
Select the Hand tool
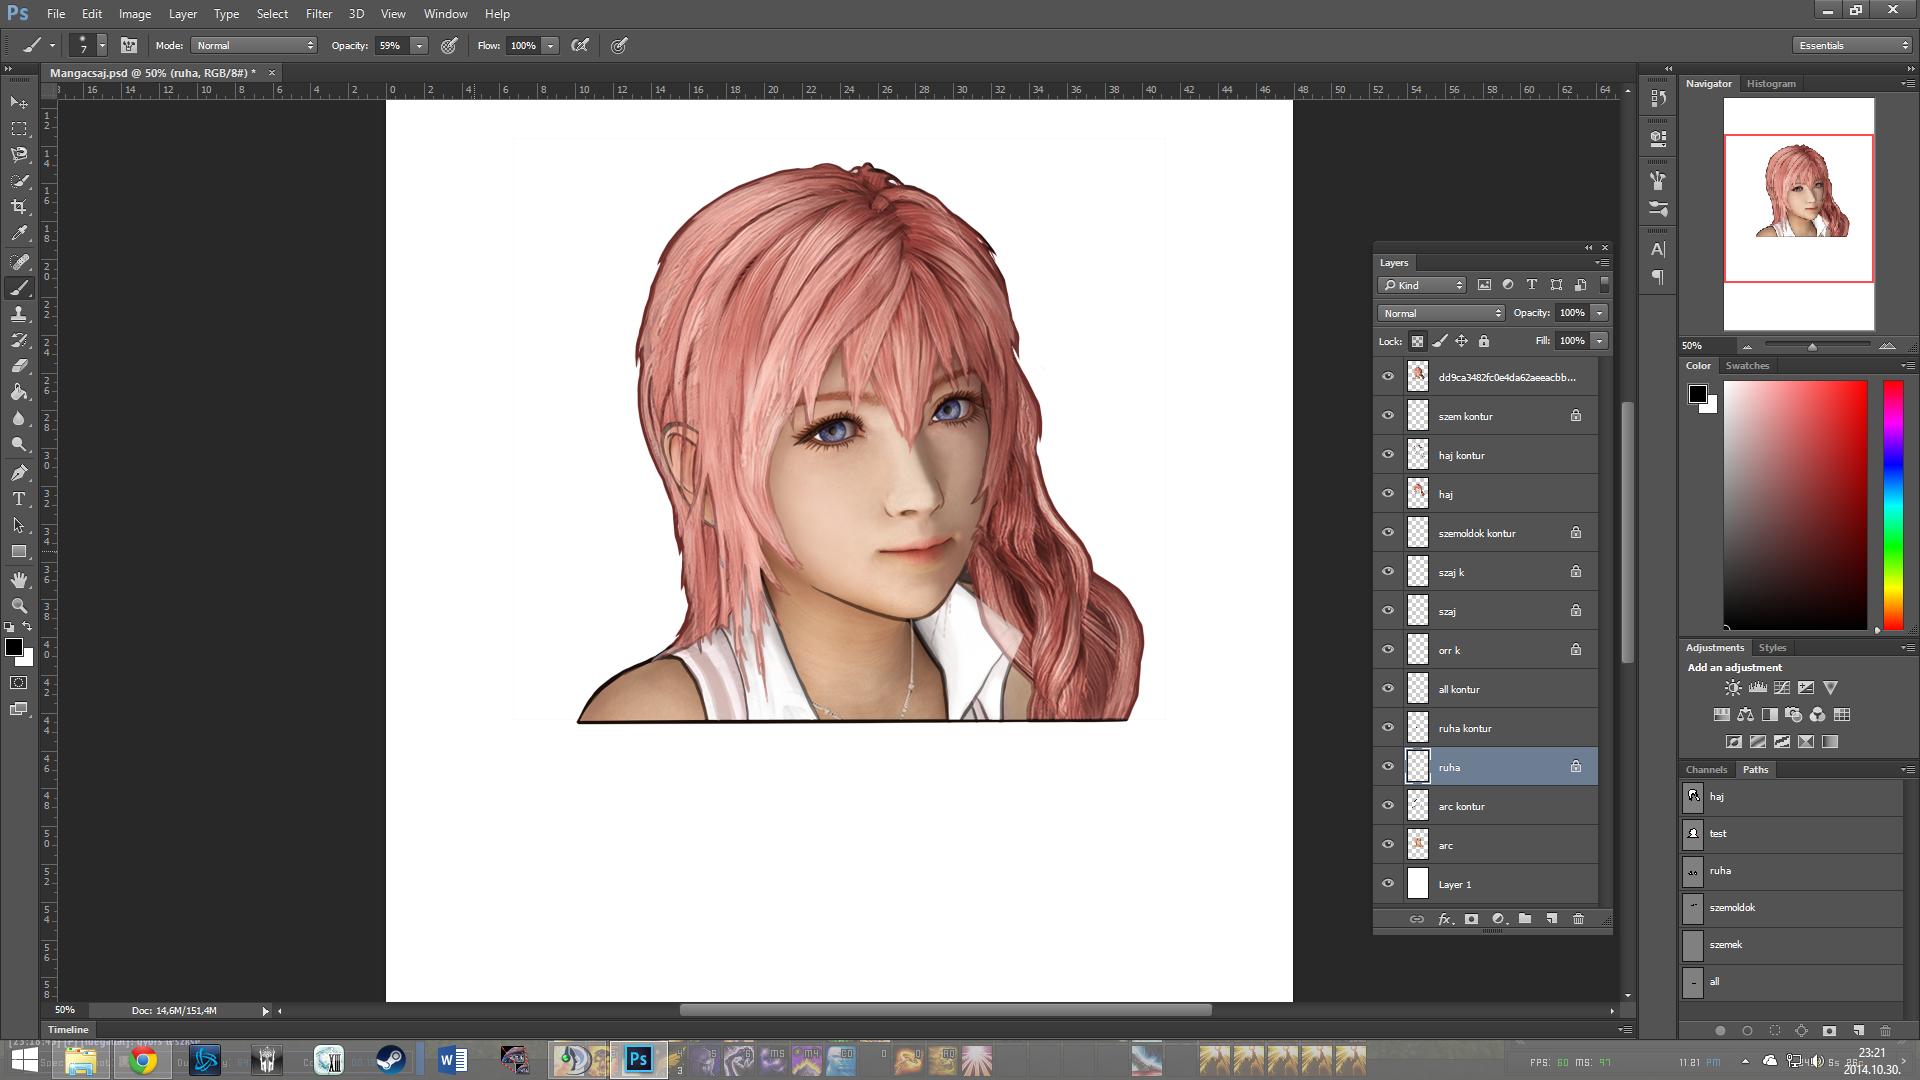click(x=19, y=580)
